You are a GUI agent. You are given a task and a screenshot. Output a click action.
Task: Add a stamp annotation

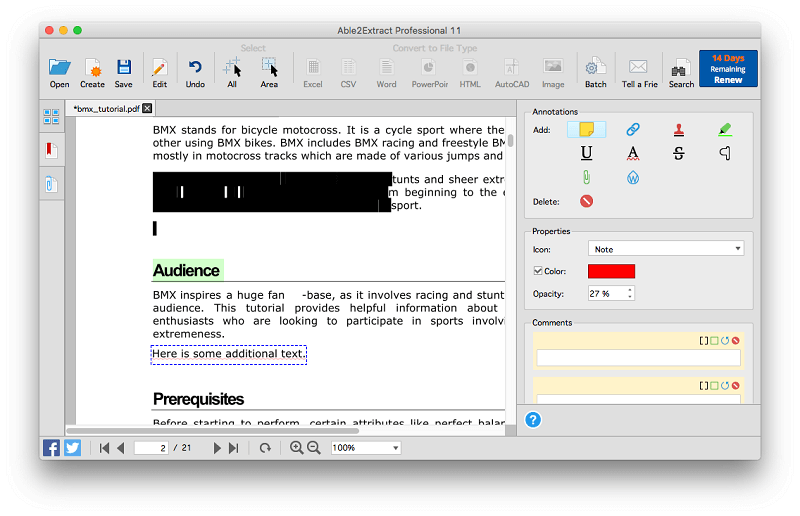(679, 130)
